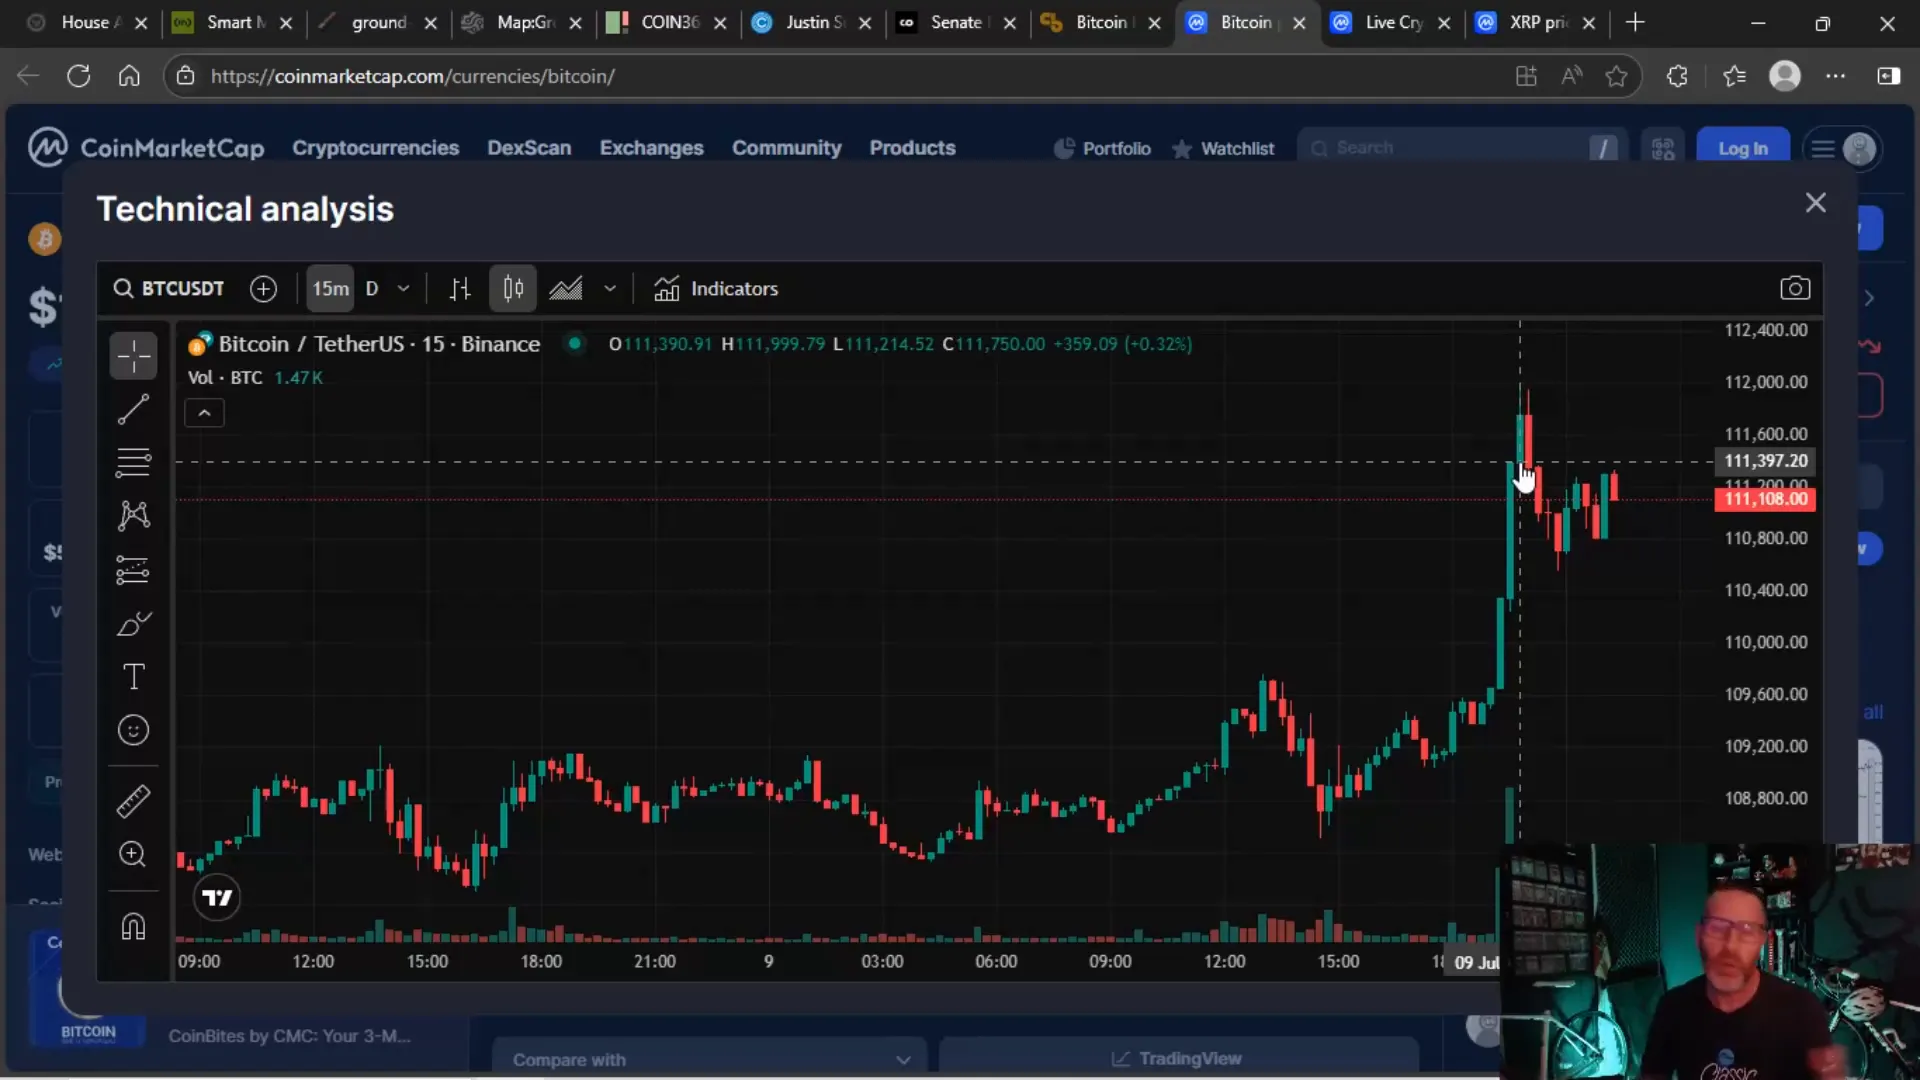The height and width of the screenshot is (1080, 1920).
Task: Select the D daily timeframe
Action: pyautogui.click(x=372, y=289)
